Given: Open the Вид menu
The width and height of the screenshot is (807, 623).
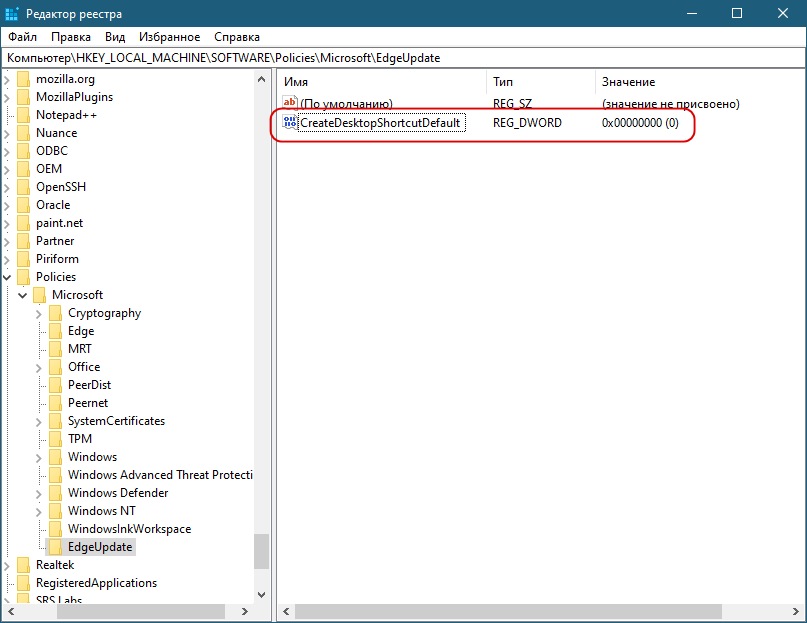Looking at the screenshot, I should coord(115,37).
